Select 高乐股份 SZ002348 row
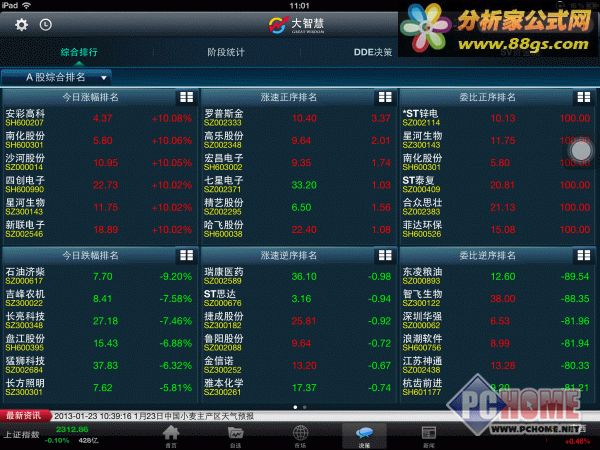Screen dimensions: 600x450 (297, 140)
